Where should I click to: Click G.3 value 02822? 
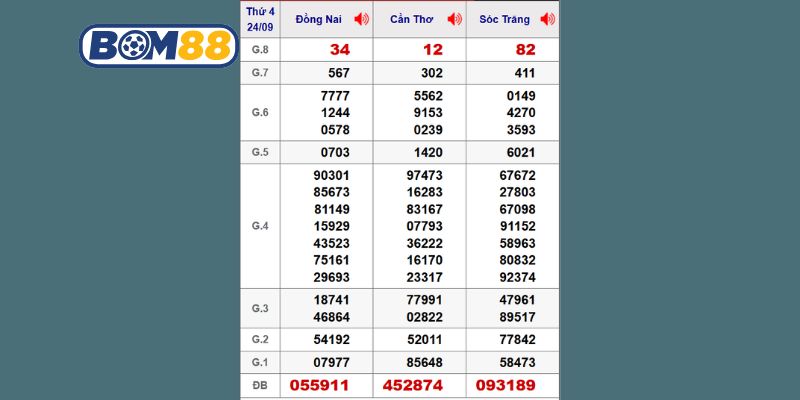(424, 317)
